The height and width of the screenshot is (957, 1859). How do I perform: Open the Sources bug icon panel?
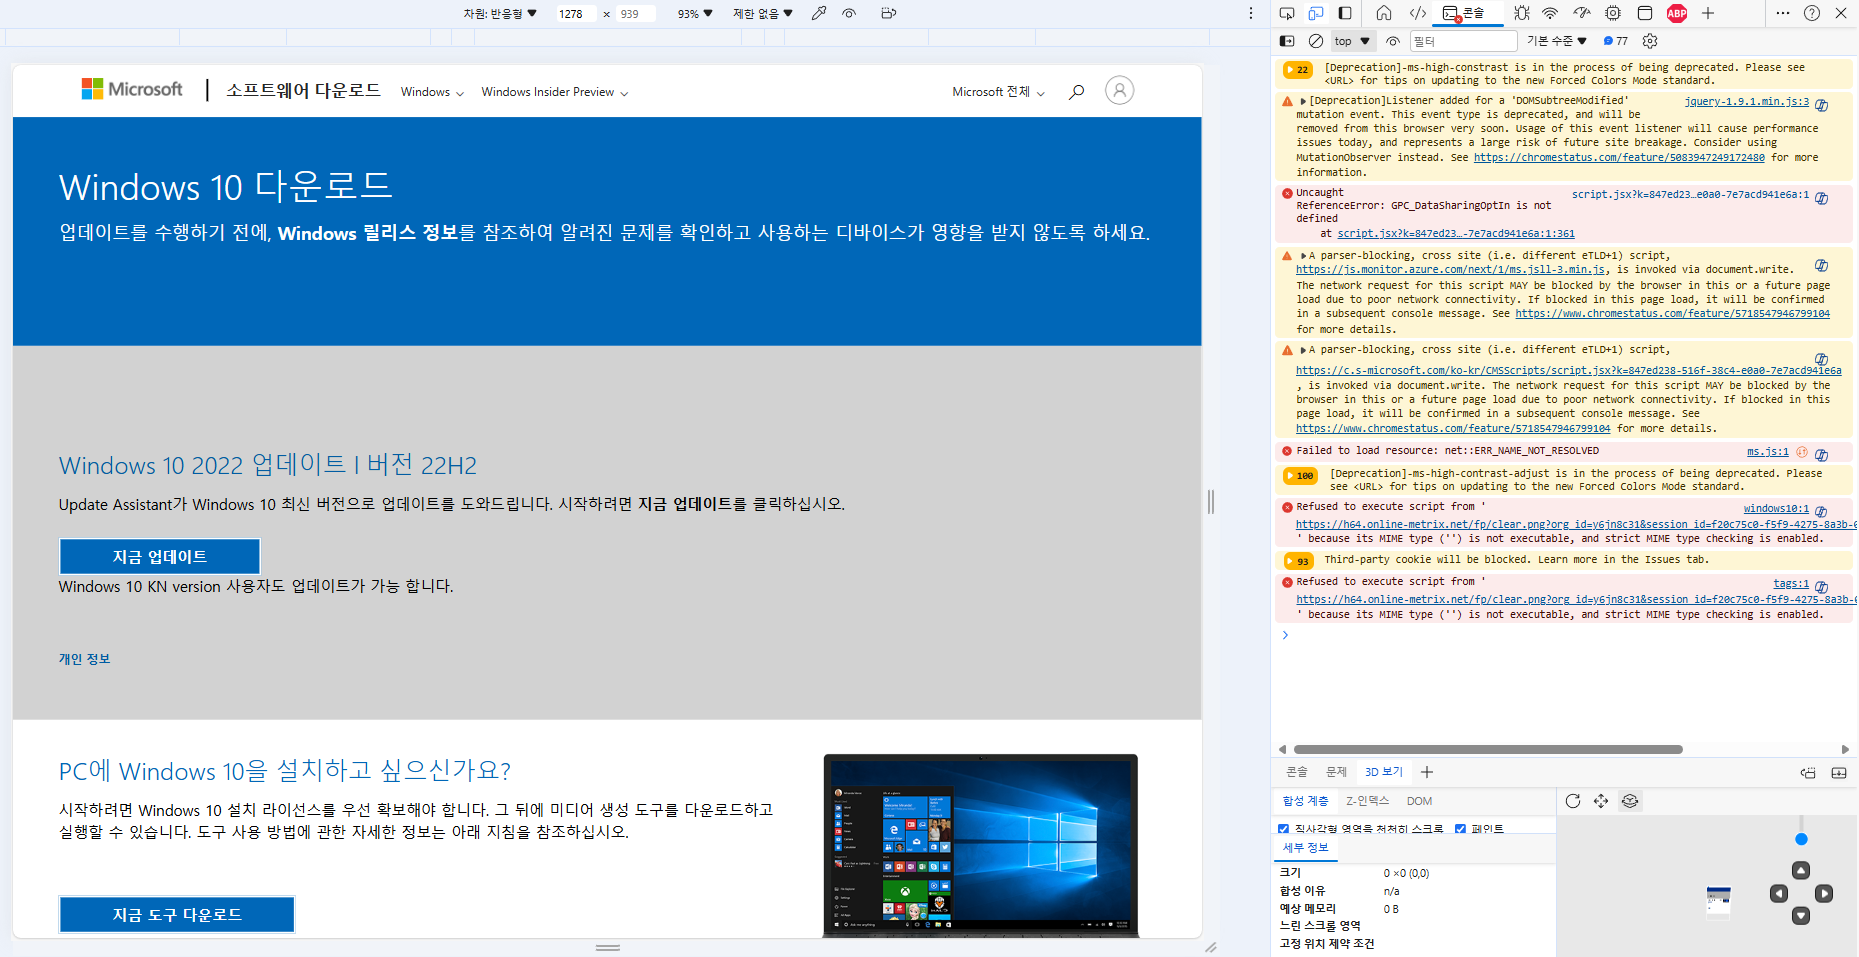tap(1521, 13)
